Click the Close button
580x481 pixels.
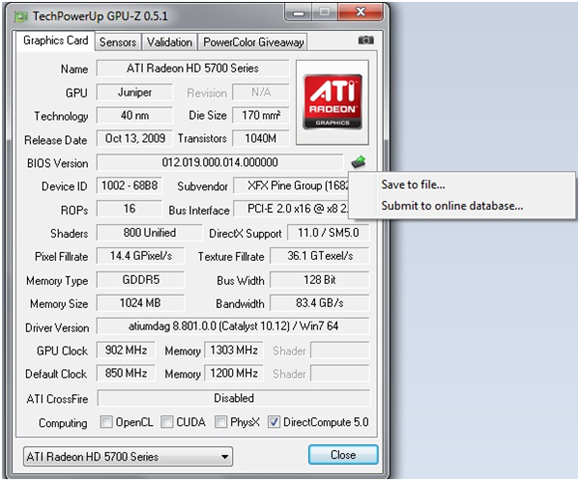[343, 455]
